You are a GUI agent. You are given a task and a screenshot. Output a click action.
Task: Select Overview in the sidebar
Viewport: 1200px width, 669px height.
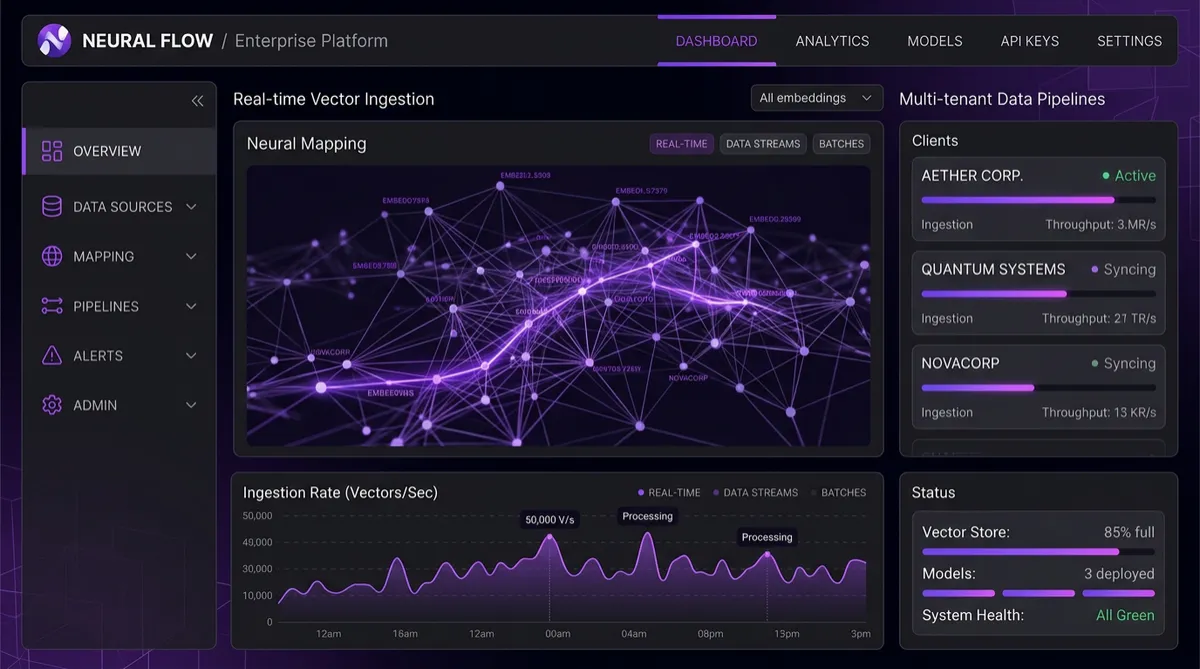point(119,151)
